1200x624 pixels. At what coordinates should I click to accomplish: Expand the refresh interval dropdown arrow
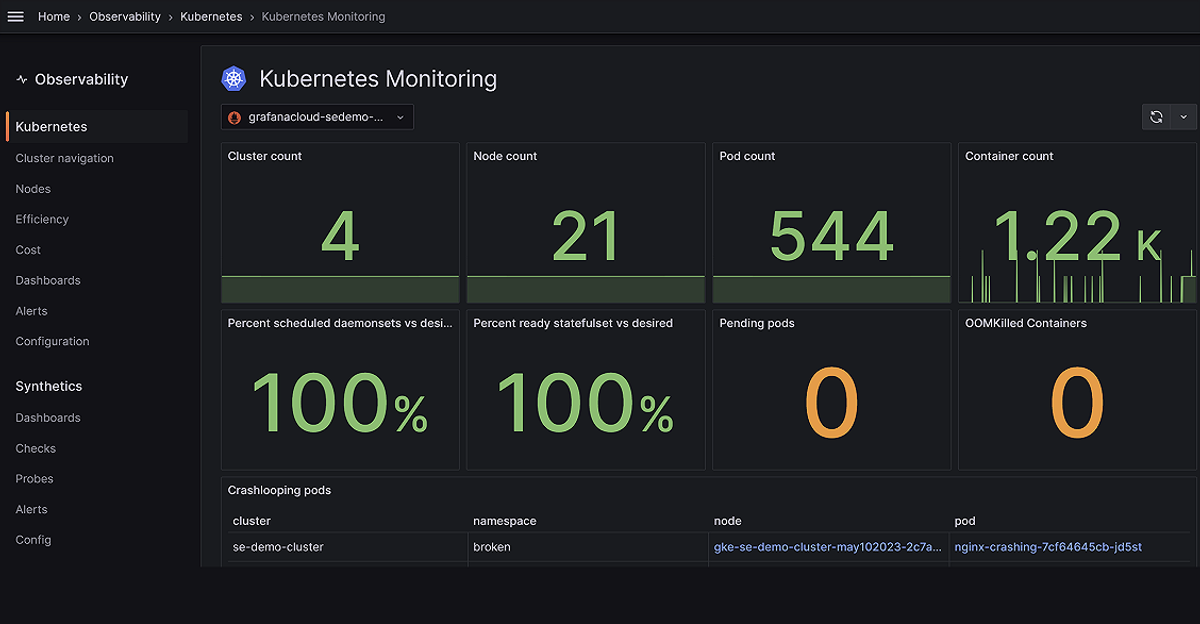coord(1183,117)
